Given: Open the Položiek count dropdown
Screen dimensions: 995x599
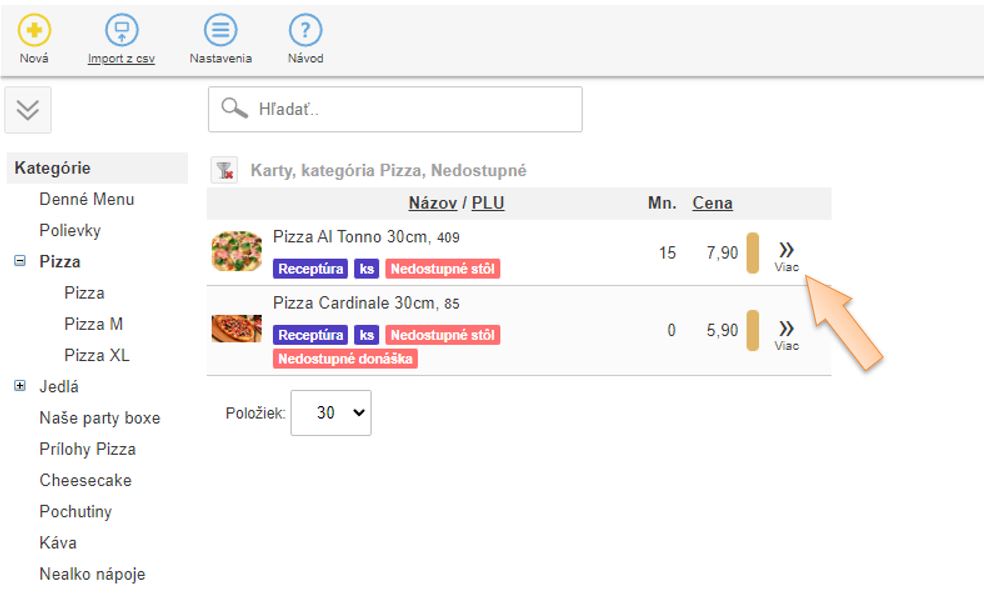Looking at the screenshot, I should (330, 412).
